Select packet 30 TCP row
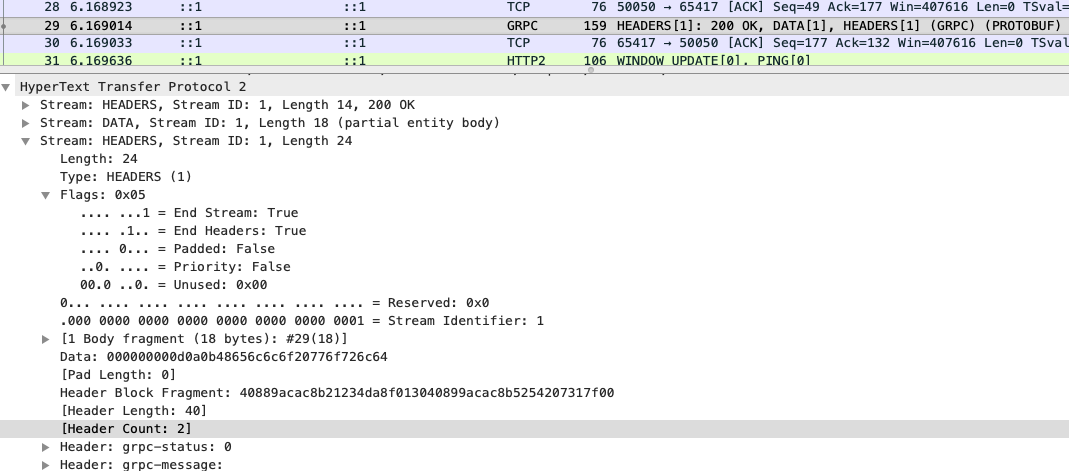This screenshot has height=471, width=1069. click(x=534, y=44)
